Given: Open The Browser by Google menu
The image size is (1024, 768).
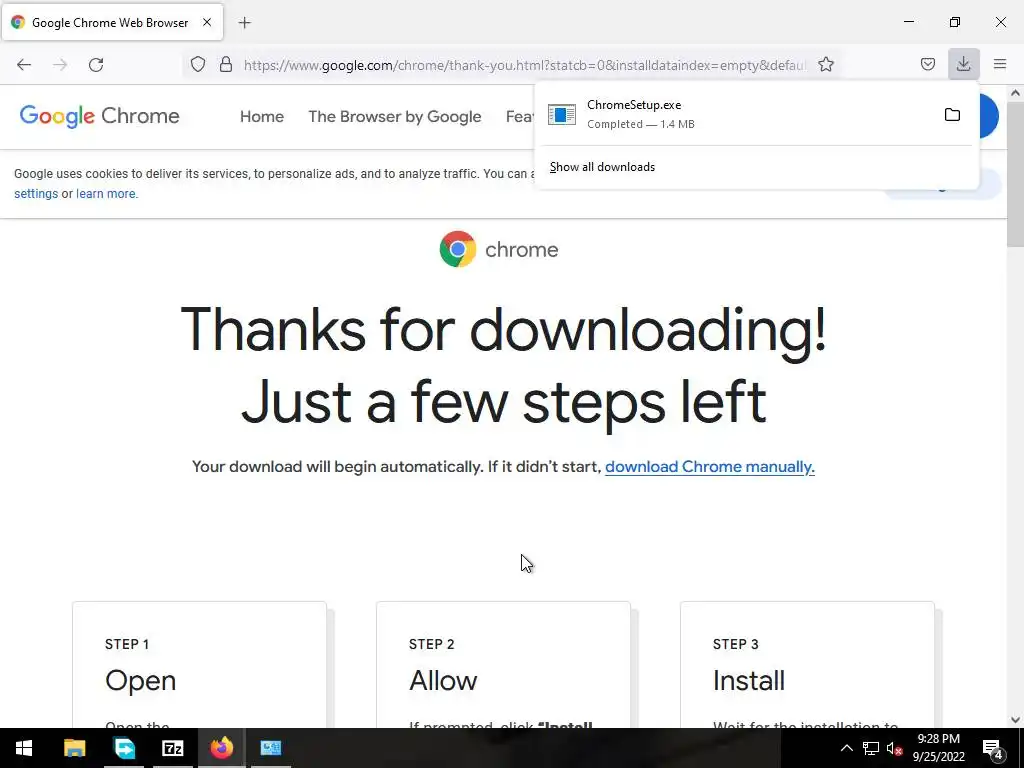Looking at the screenshot, I should (x=394, y=117).
